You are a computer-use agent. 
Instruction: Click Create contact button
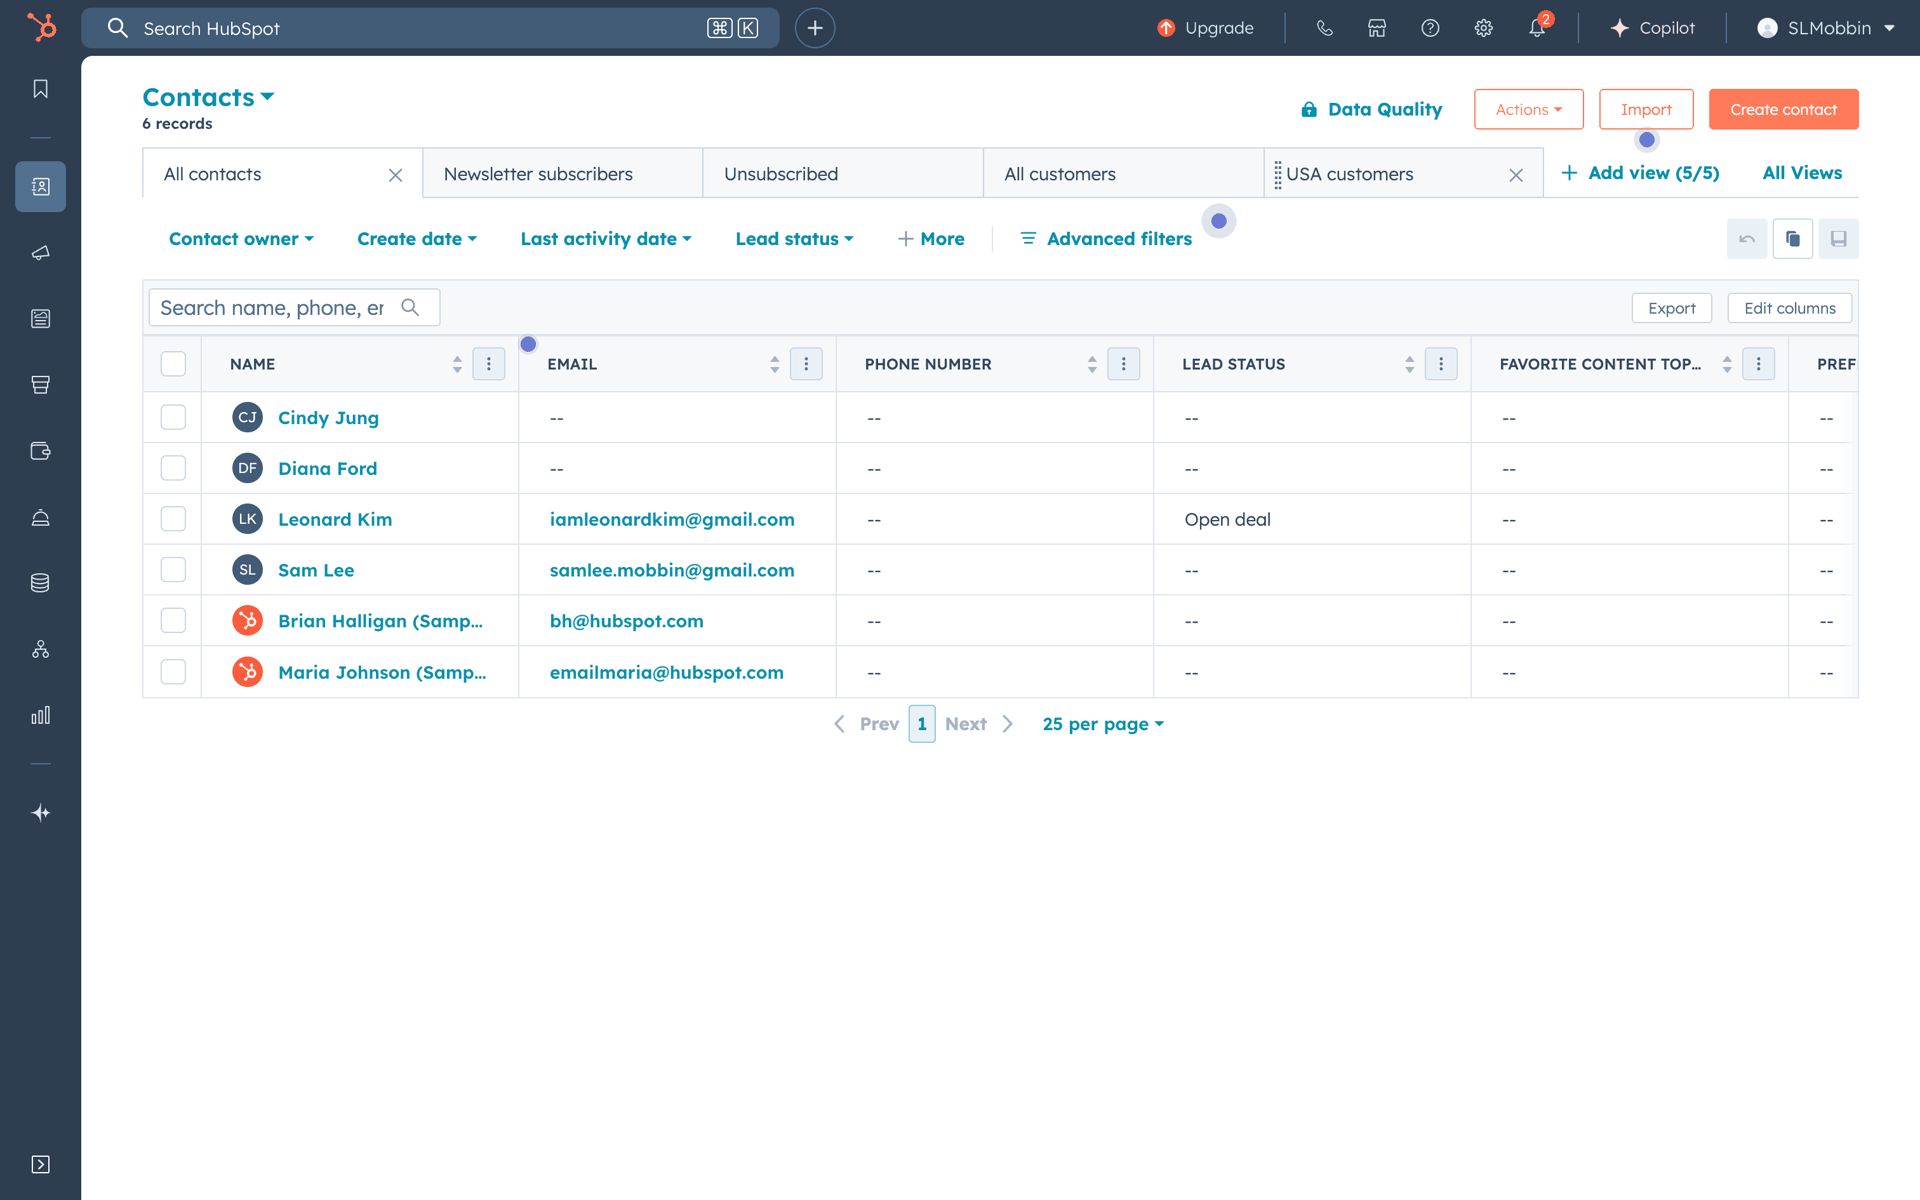[1783, 109]
